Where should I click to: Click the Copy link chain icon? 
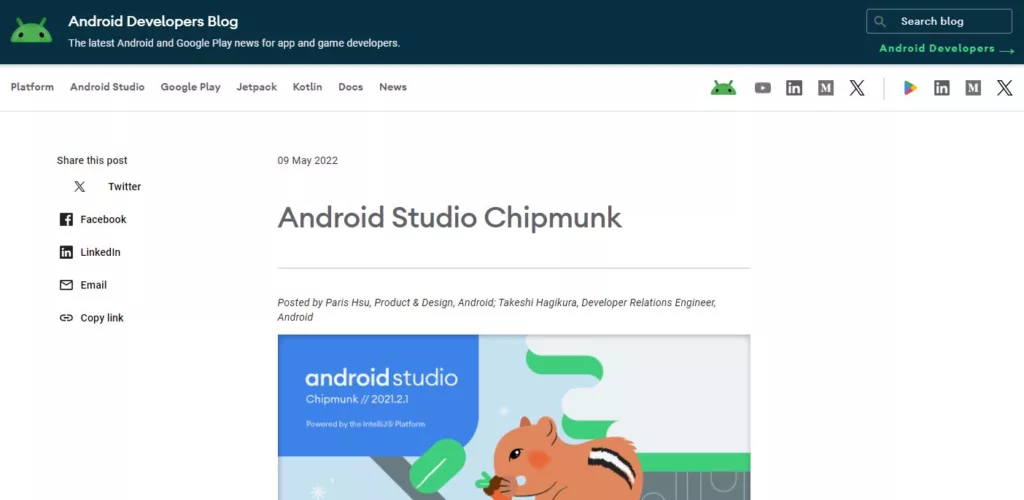tap(66, 318)
